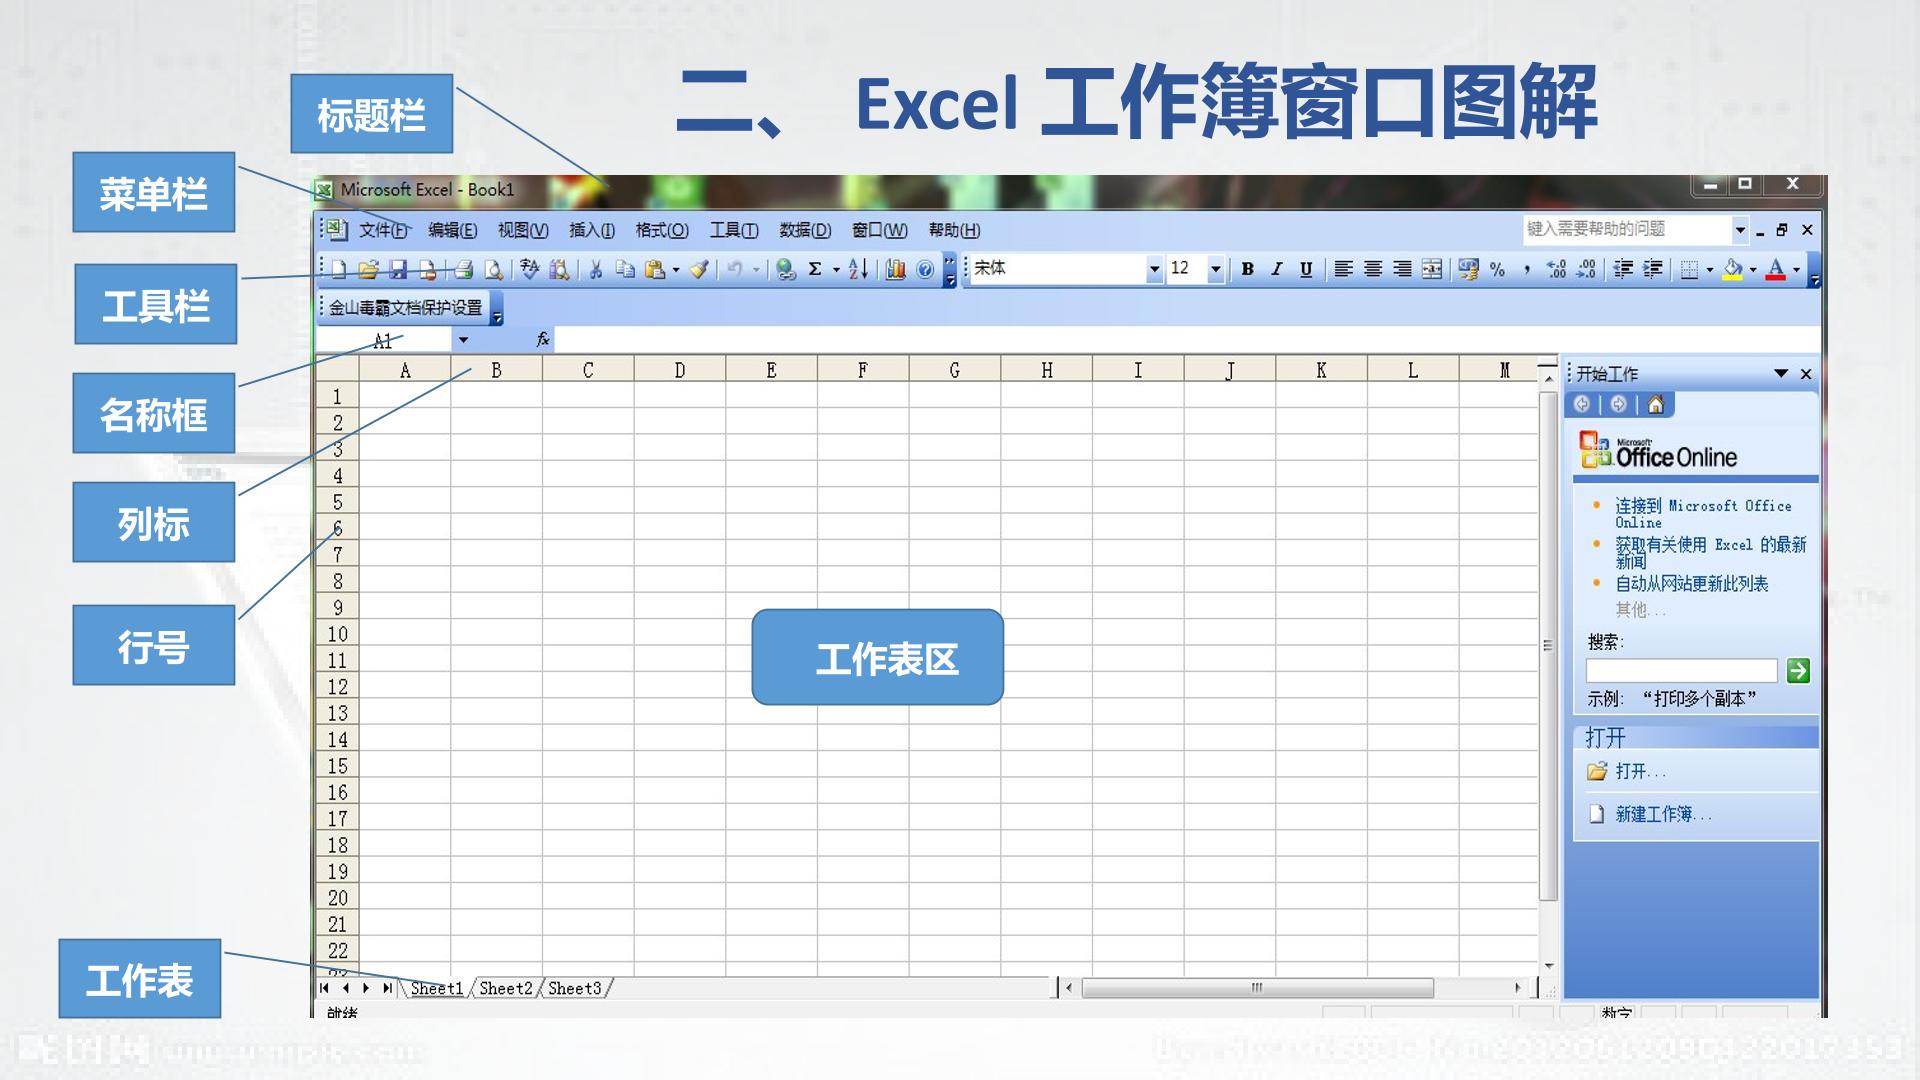Run the Spelling check icon

point(529,269)
